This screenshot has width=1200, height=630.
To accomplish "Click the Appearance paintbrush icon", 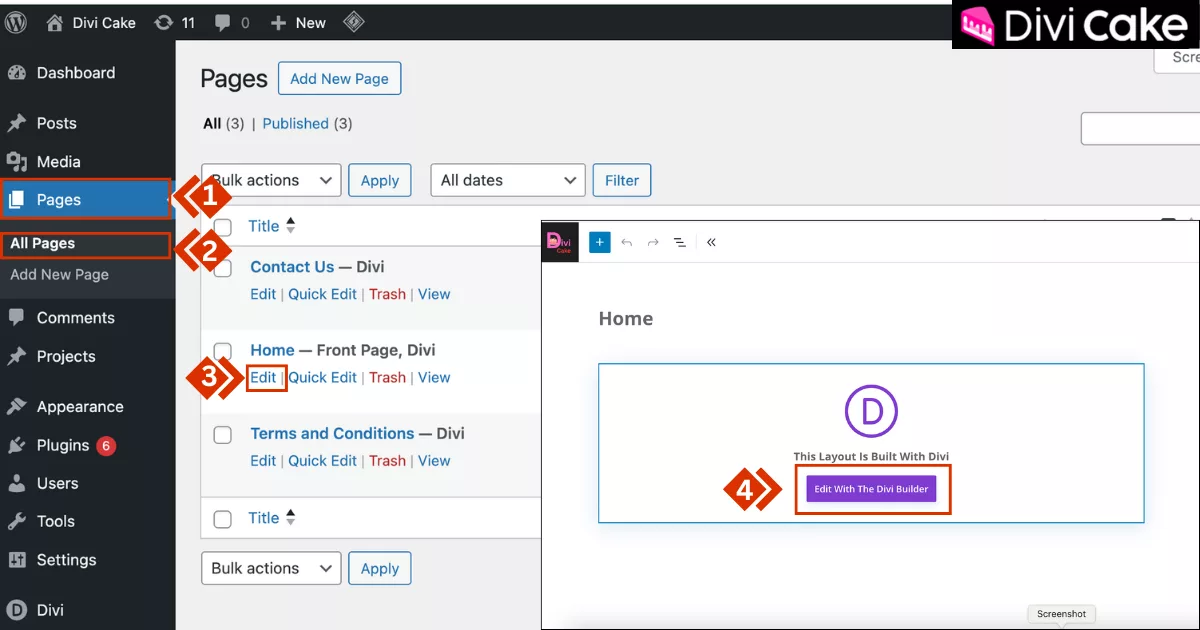I will (x=16, y=407).
